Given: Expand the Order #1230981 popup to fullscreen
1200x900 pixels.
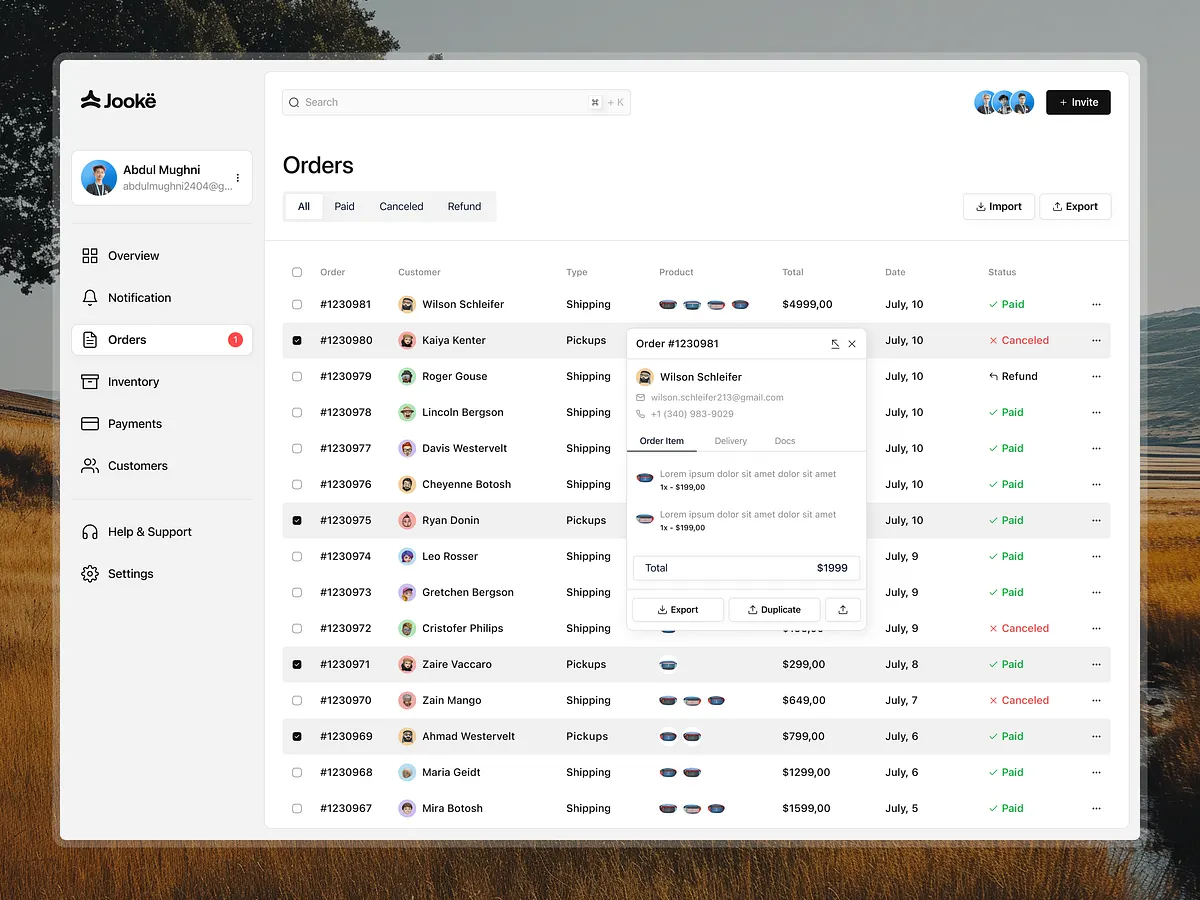Looking at the screenshot, I should pyautogui.click(x=835, y=343).
